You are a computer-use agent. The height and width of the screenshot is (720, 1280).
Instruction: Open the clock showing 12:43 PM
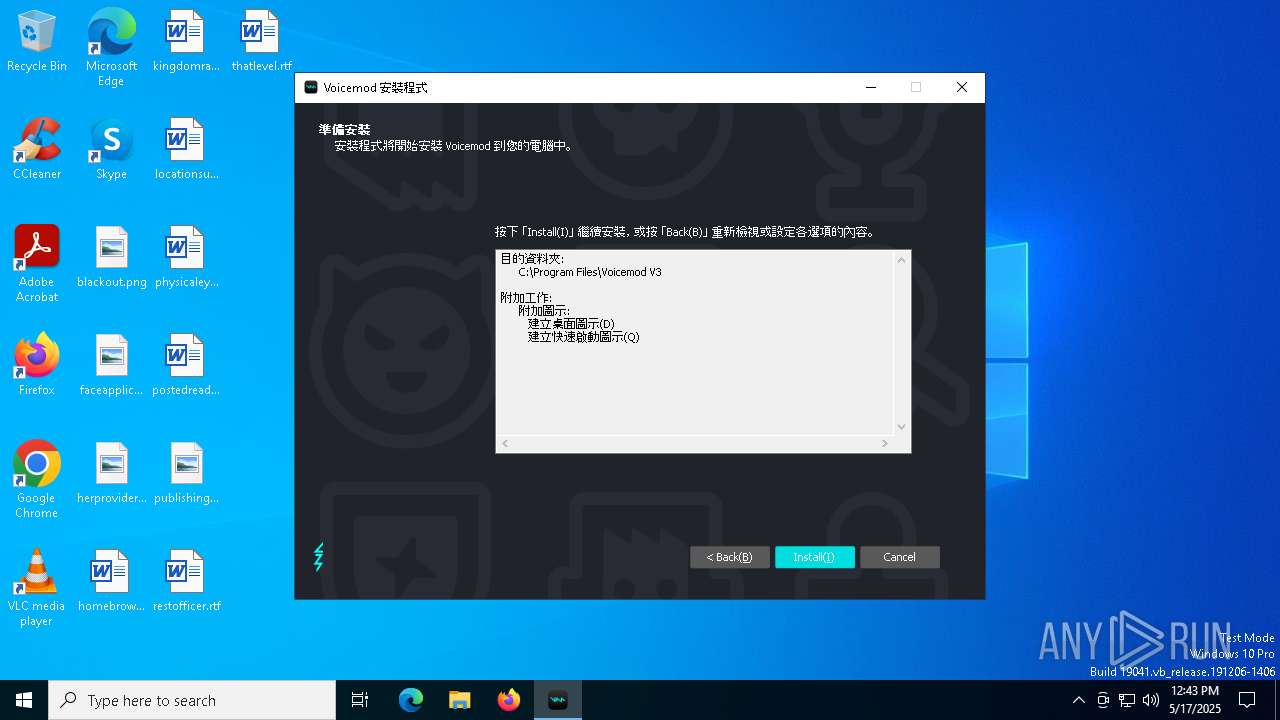click(1195, 700)
